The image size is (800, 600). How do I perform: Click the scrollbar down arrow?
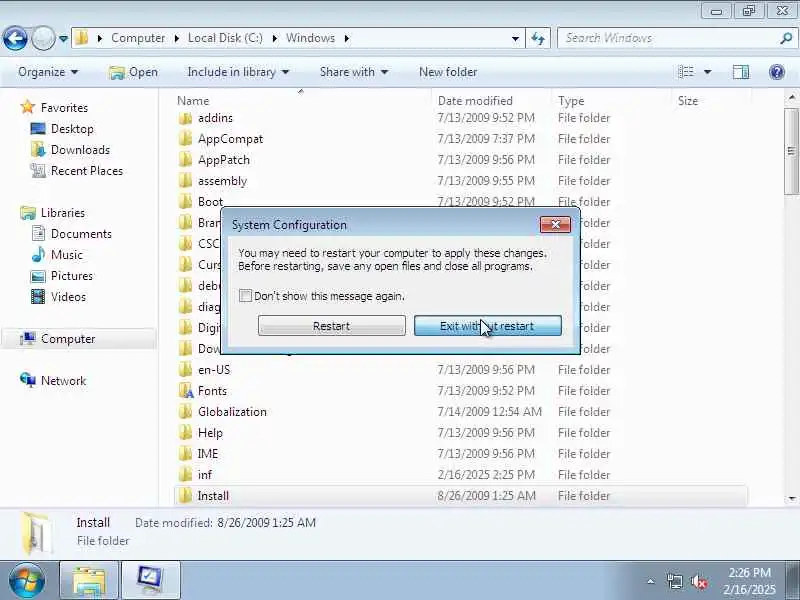pyautogui.click(x=791, y=498)
